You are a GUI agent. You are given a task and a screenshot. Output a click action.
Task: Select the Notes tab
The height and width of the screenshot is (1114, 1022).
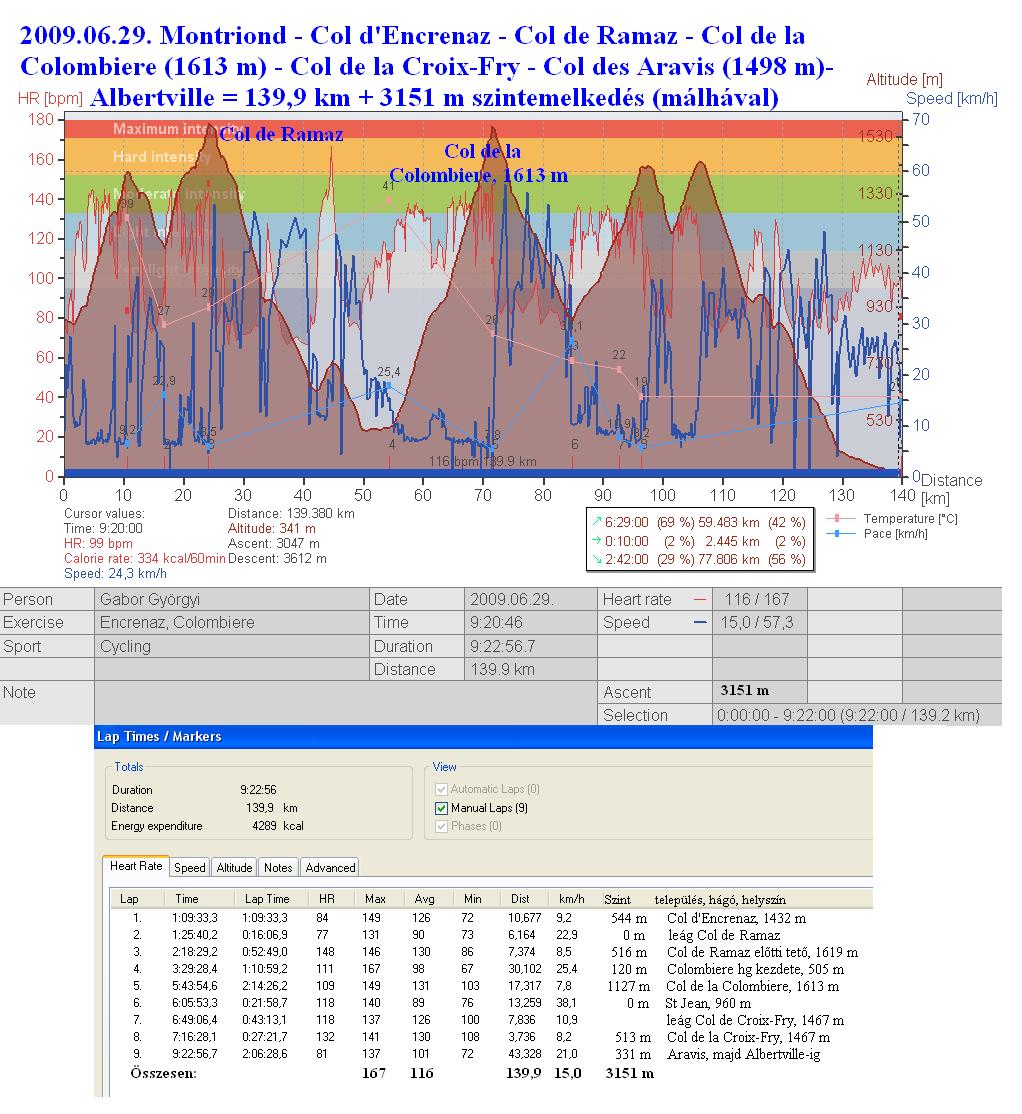(278, 868)
